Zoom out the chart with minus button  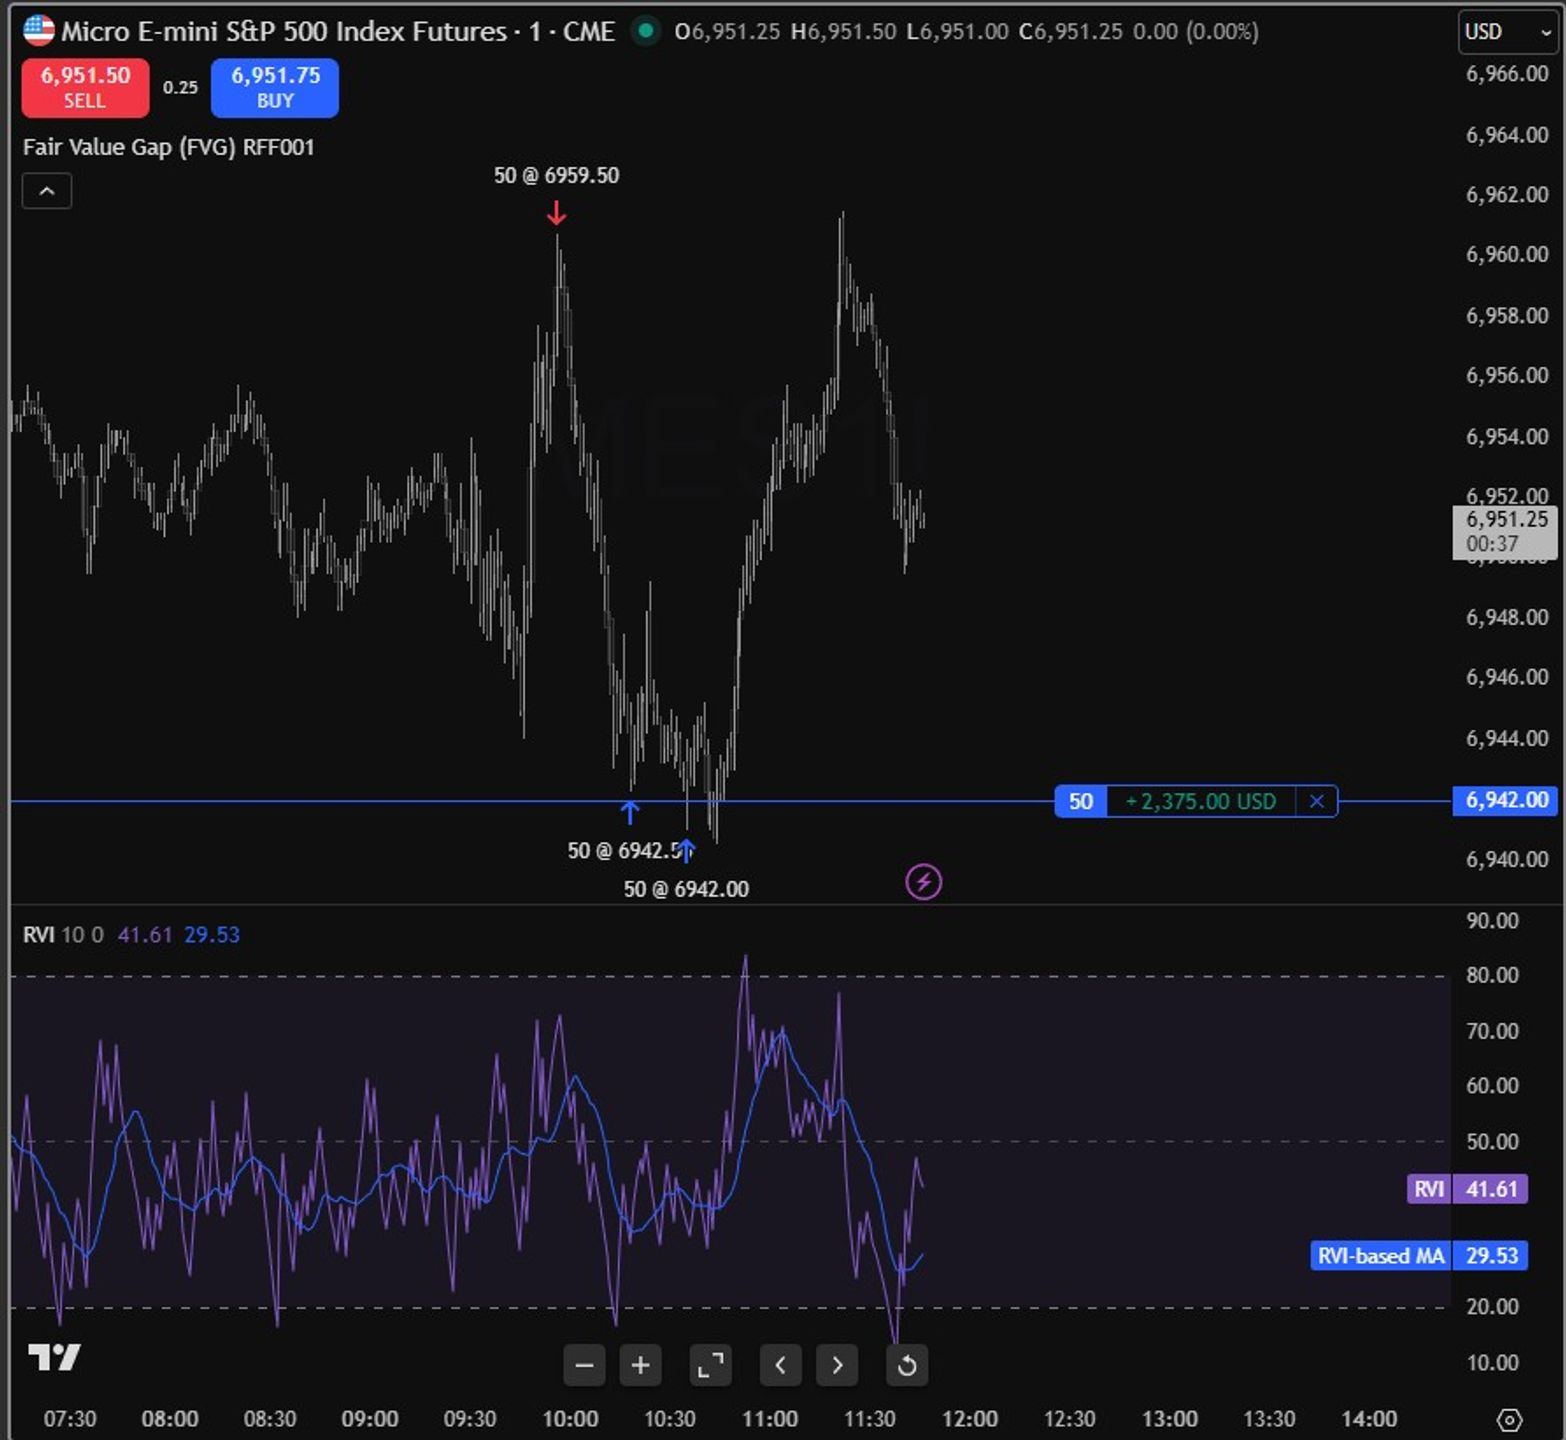(x=584, y=1365)
